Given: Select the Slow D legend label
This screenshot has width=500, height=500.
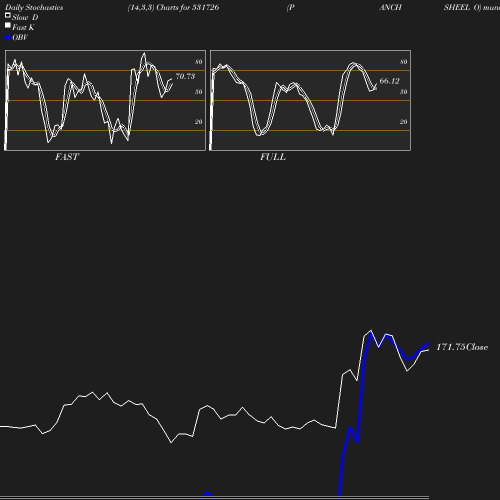Looking at the screenshot, I should coord(25,17).
